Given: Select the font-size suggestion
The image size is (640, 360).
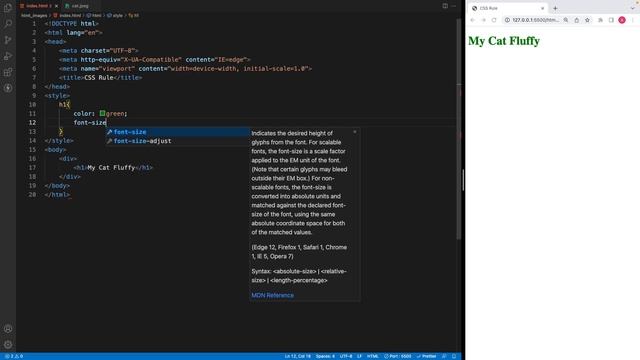Looking at the screenshot, I should 178,132.
